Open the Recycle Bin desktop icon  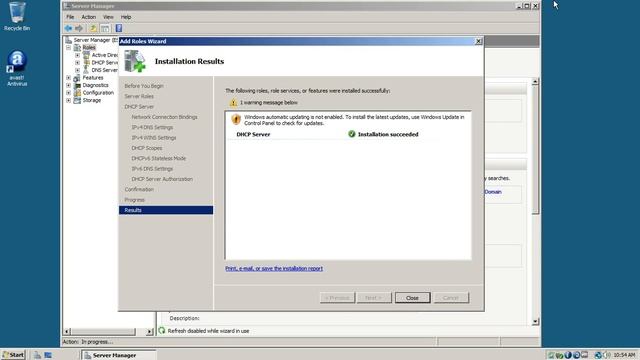(17, 16)
